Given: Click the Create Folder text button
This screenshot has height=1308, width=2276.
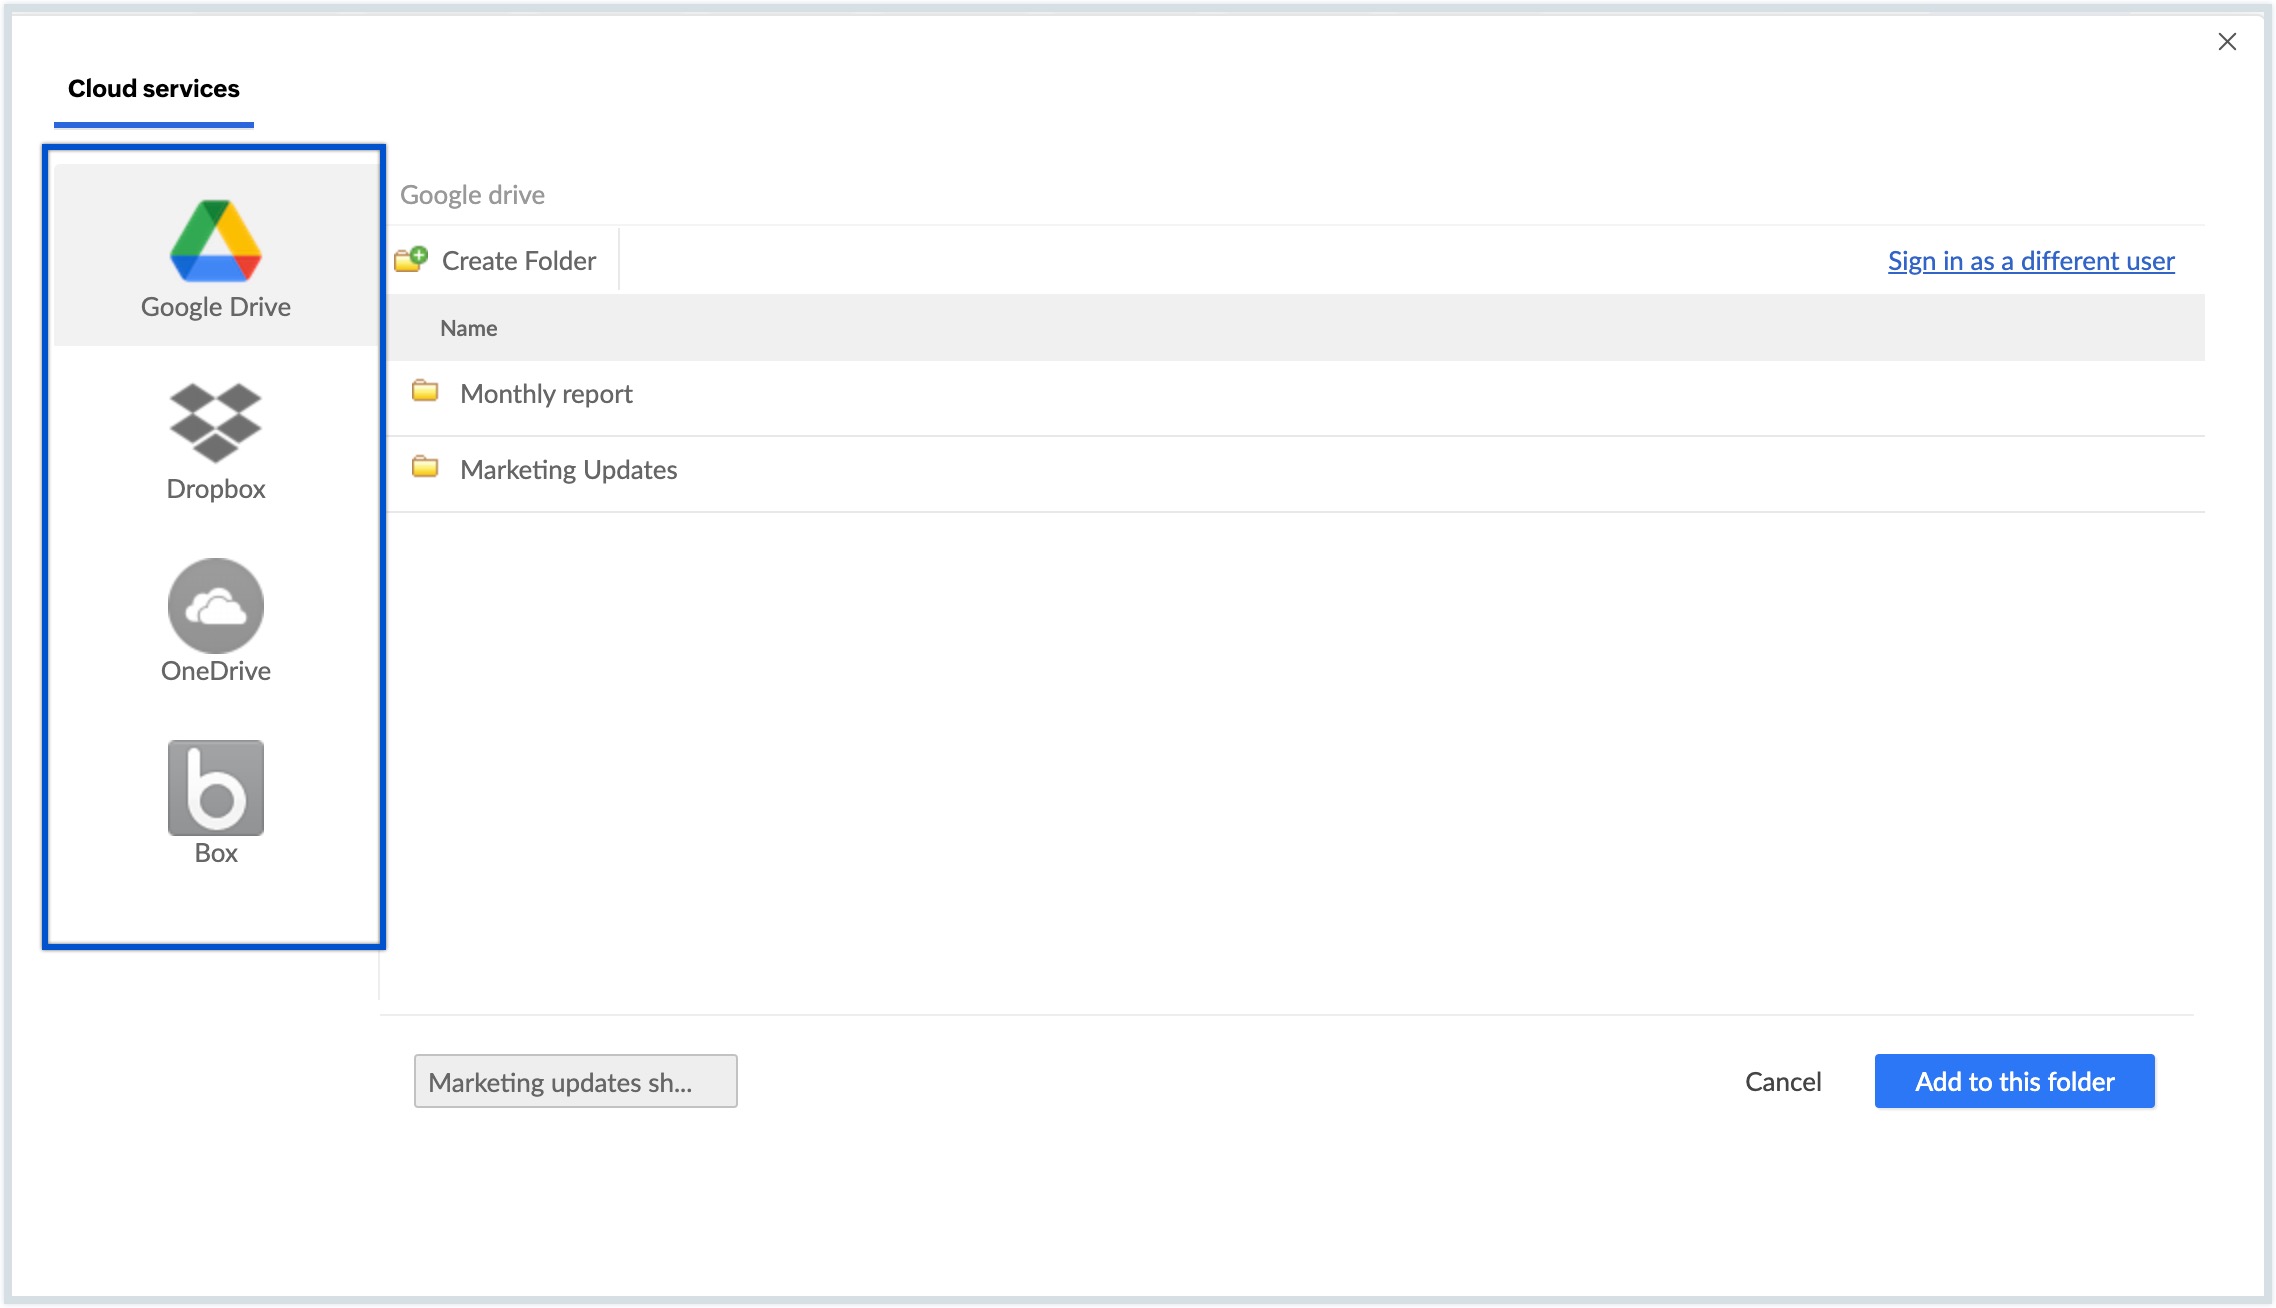Looking at the screenshot, I should 518,261.
